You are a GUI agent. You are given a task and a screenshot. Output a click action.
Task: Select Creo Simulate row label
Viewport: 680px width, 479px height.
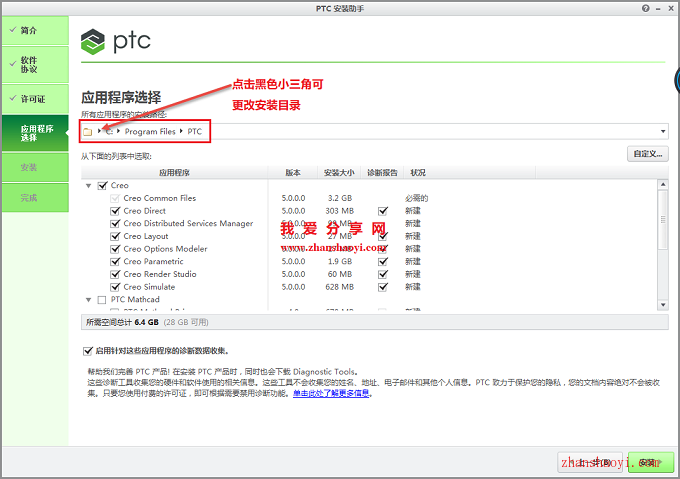coord(149,287)
